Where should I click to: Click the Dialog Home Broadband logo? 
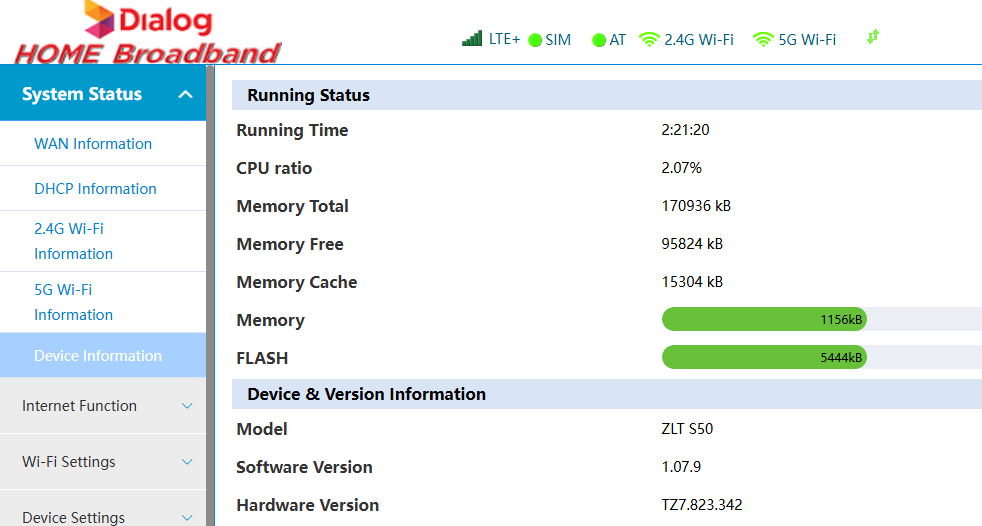tap(148, 33)
